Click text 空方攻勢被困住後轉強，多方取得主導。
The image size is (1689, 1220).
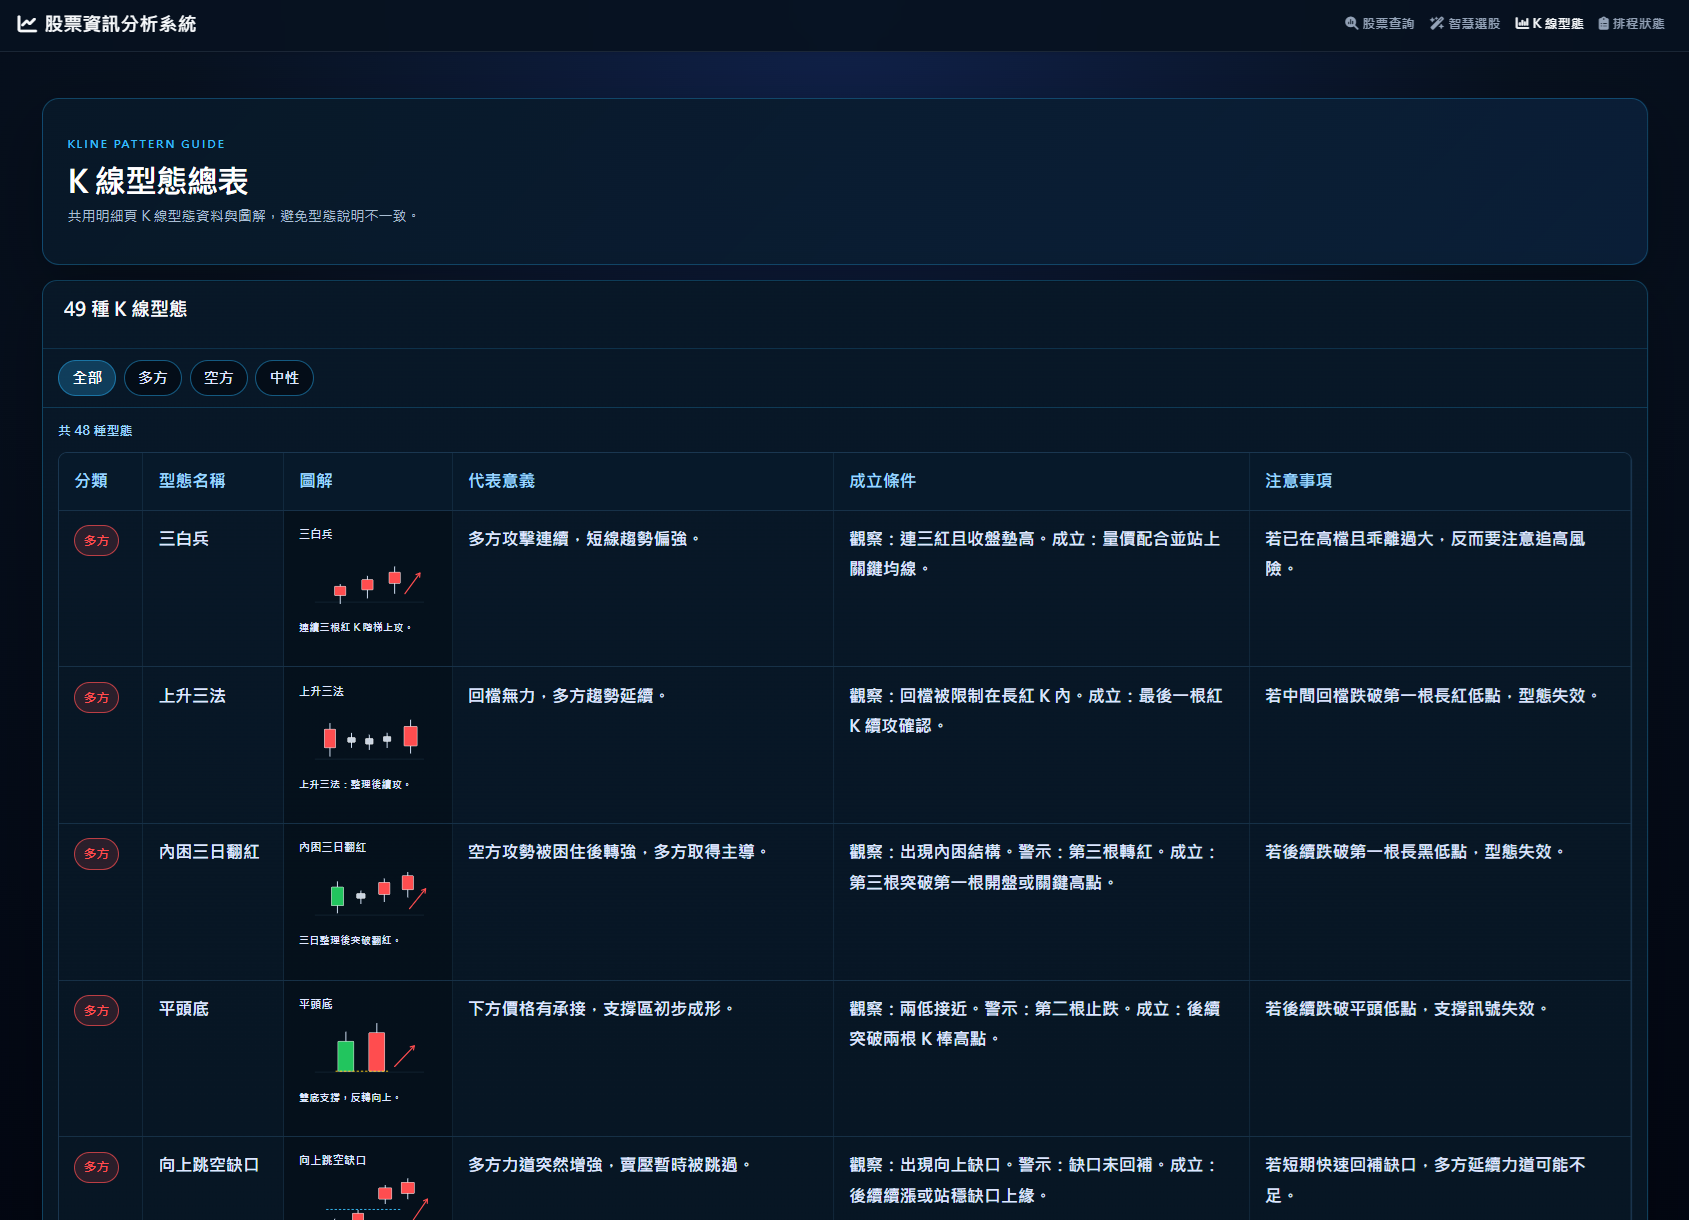(x=619, y=852)
